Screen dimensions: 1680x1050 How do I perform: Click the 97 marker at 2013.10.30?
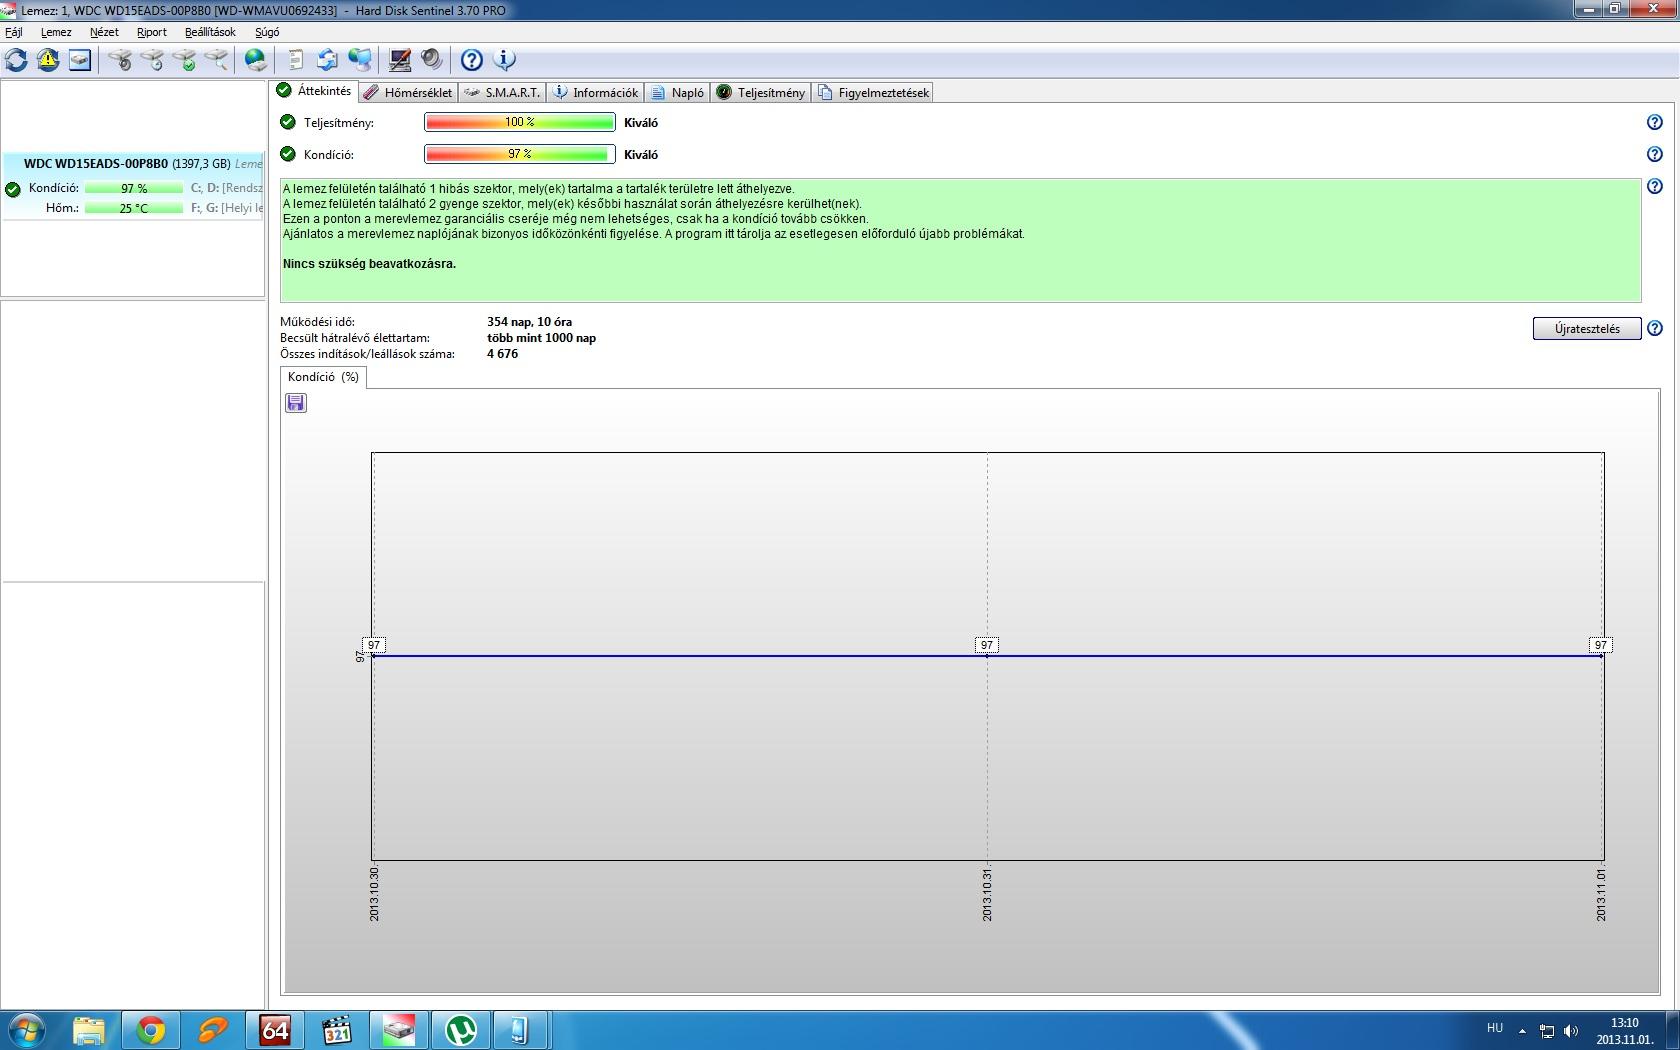click(x=373, y=645)
